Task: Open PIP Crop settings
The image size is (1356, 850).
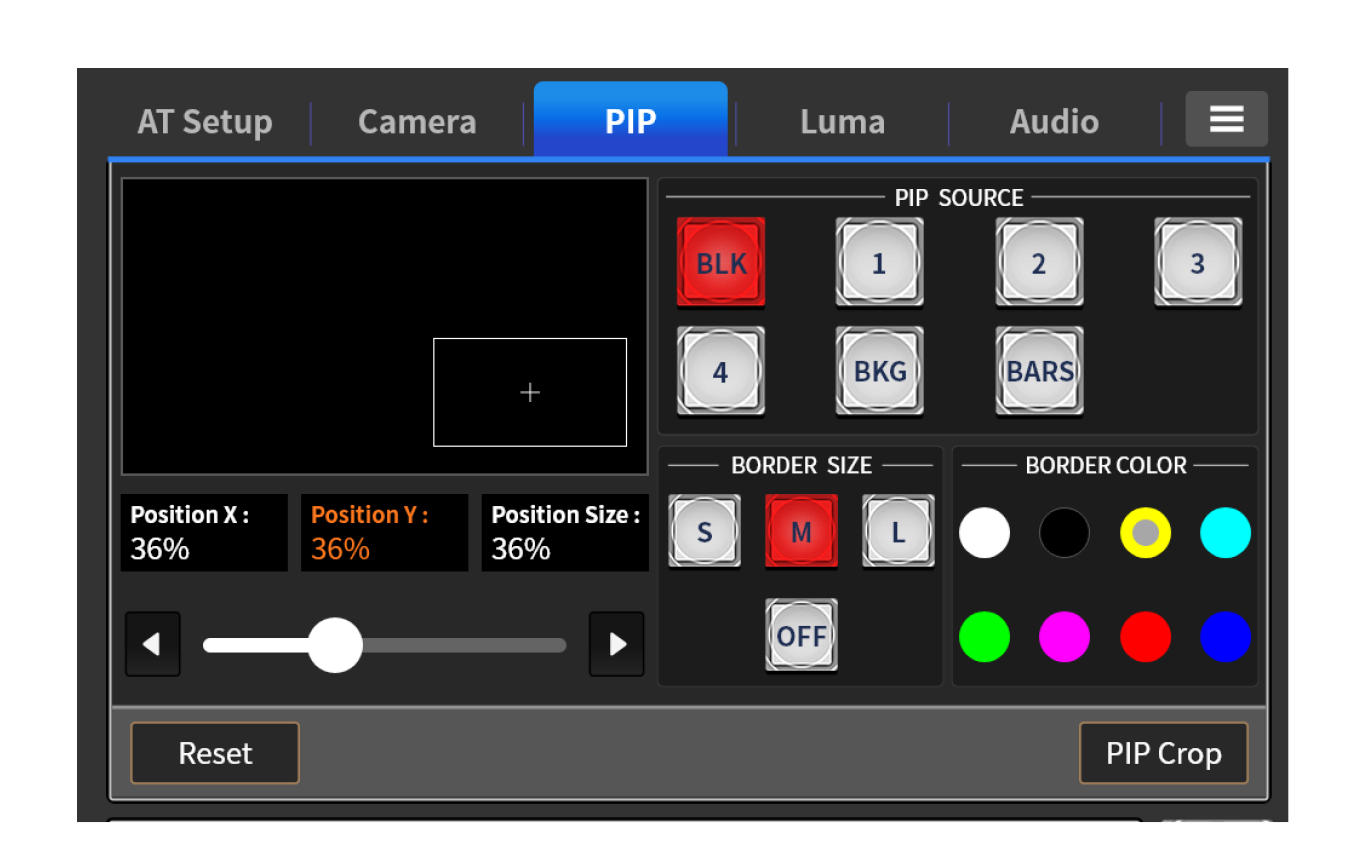Action: (1163, 753)
